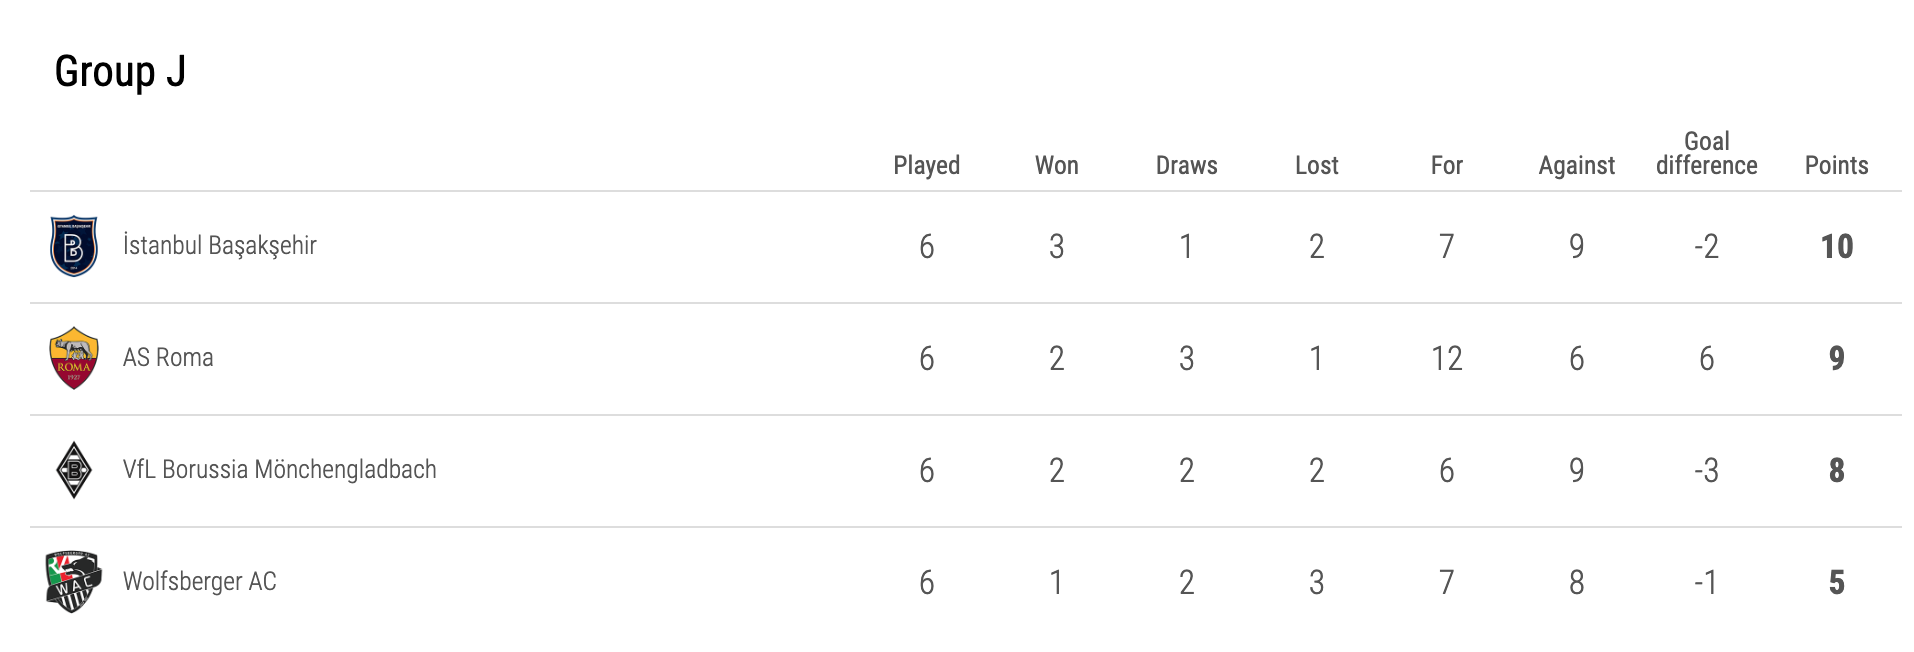This screenshot has height=652, width=1914.
Task: Select the Points column header
Action: (1836, 165)
